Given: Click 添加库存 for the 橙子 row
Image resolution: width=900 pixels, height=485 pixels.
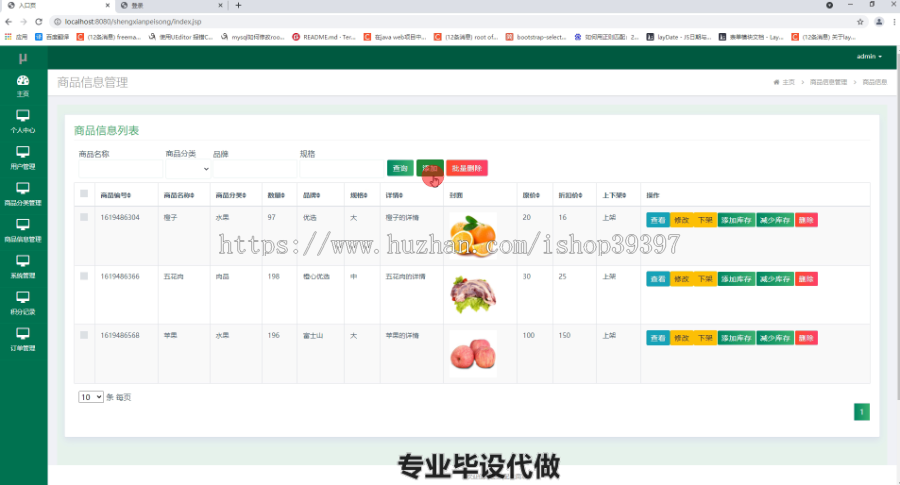Looking at the screenshot, I should tap(736, 220).
